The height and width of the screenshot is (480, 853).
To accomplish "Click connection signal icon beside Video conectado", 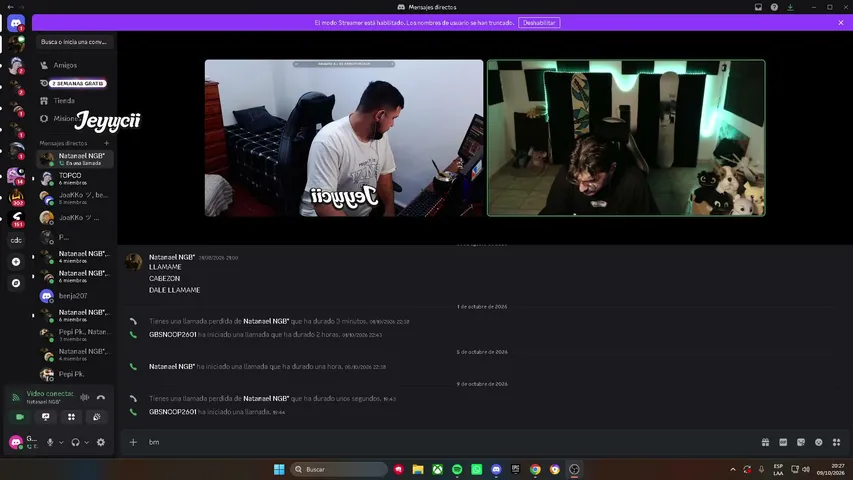I will click(16, 397).
